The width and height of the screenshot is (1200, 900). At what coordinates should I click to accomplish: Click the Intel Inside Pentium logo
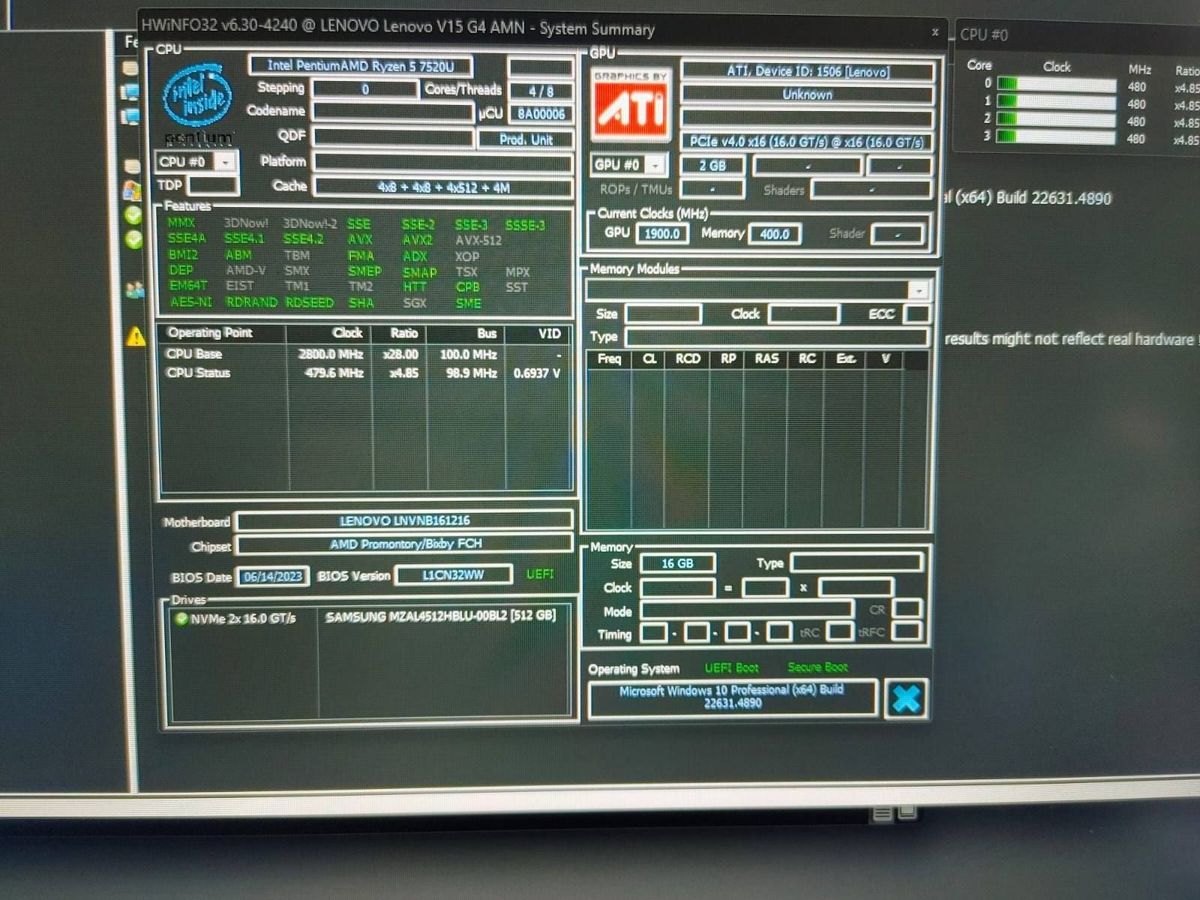[x=198, y=102]
